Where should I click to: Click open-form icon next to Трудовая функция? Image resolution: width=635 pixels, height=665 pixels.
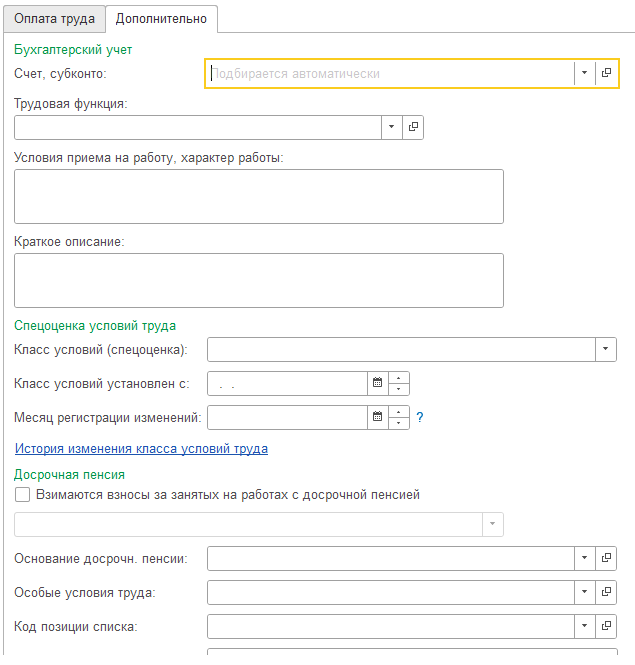(x=412, y=127)
